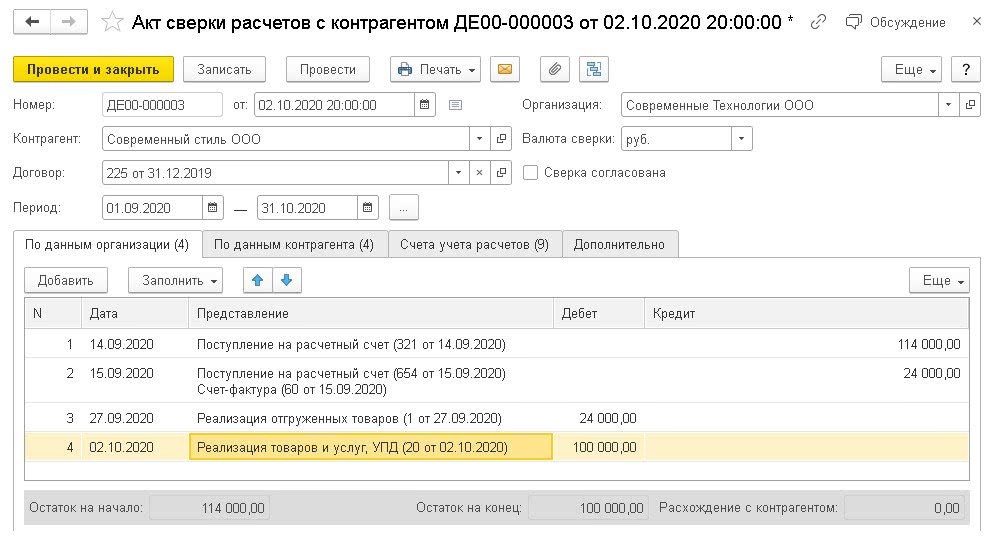This screenshot has width=990, height=536.
Task: Expand the 'Контрагент' dropdown list
Action: pyautogui.click(x=479, y=139)
